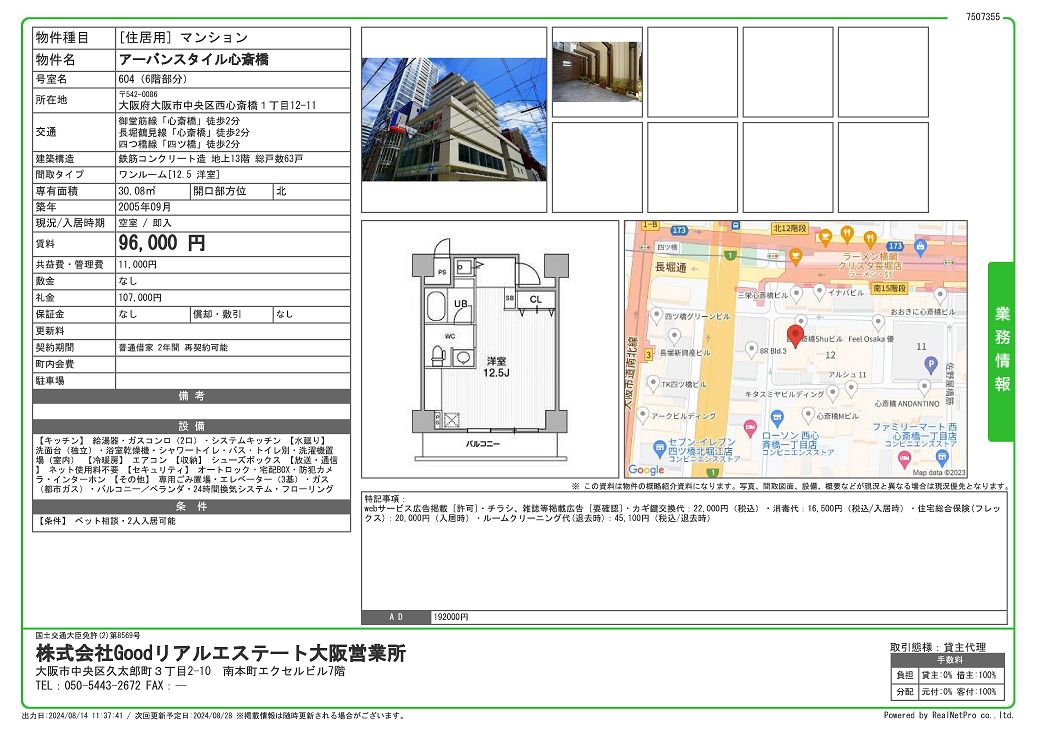Click the license text 国土交通大臣免許(2)第8569号
The height and width of the screenshot is (737, 1040).
(x=88, y=636)
